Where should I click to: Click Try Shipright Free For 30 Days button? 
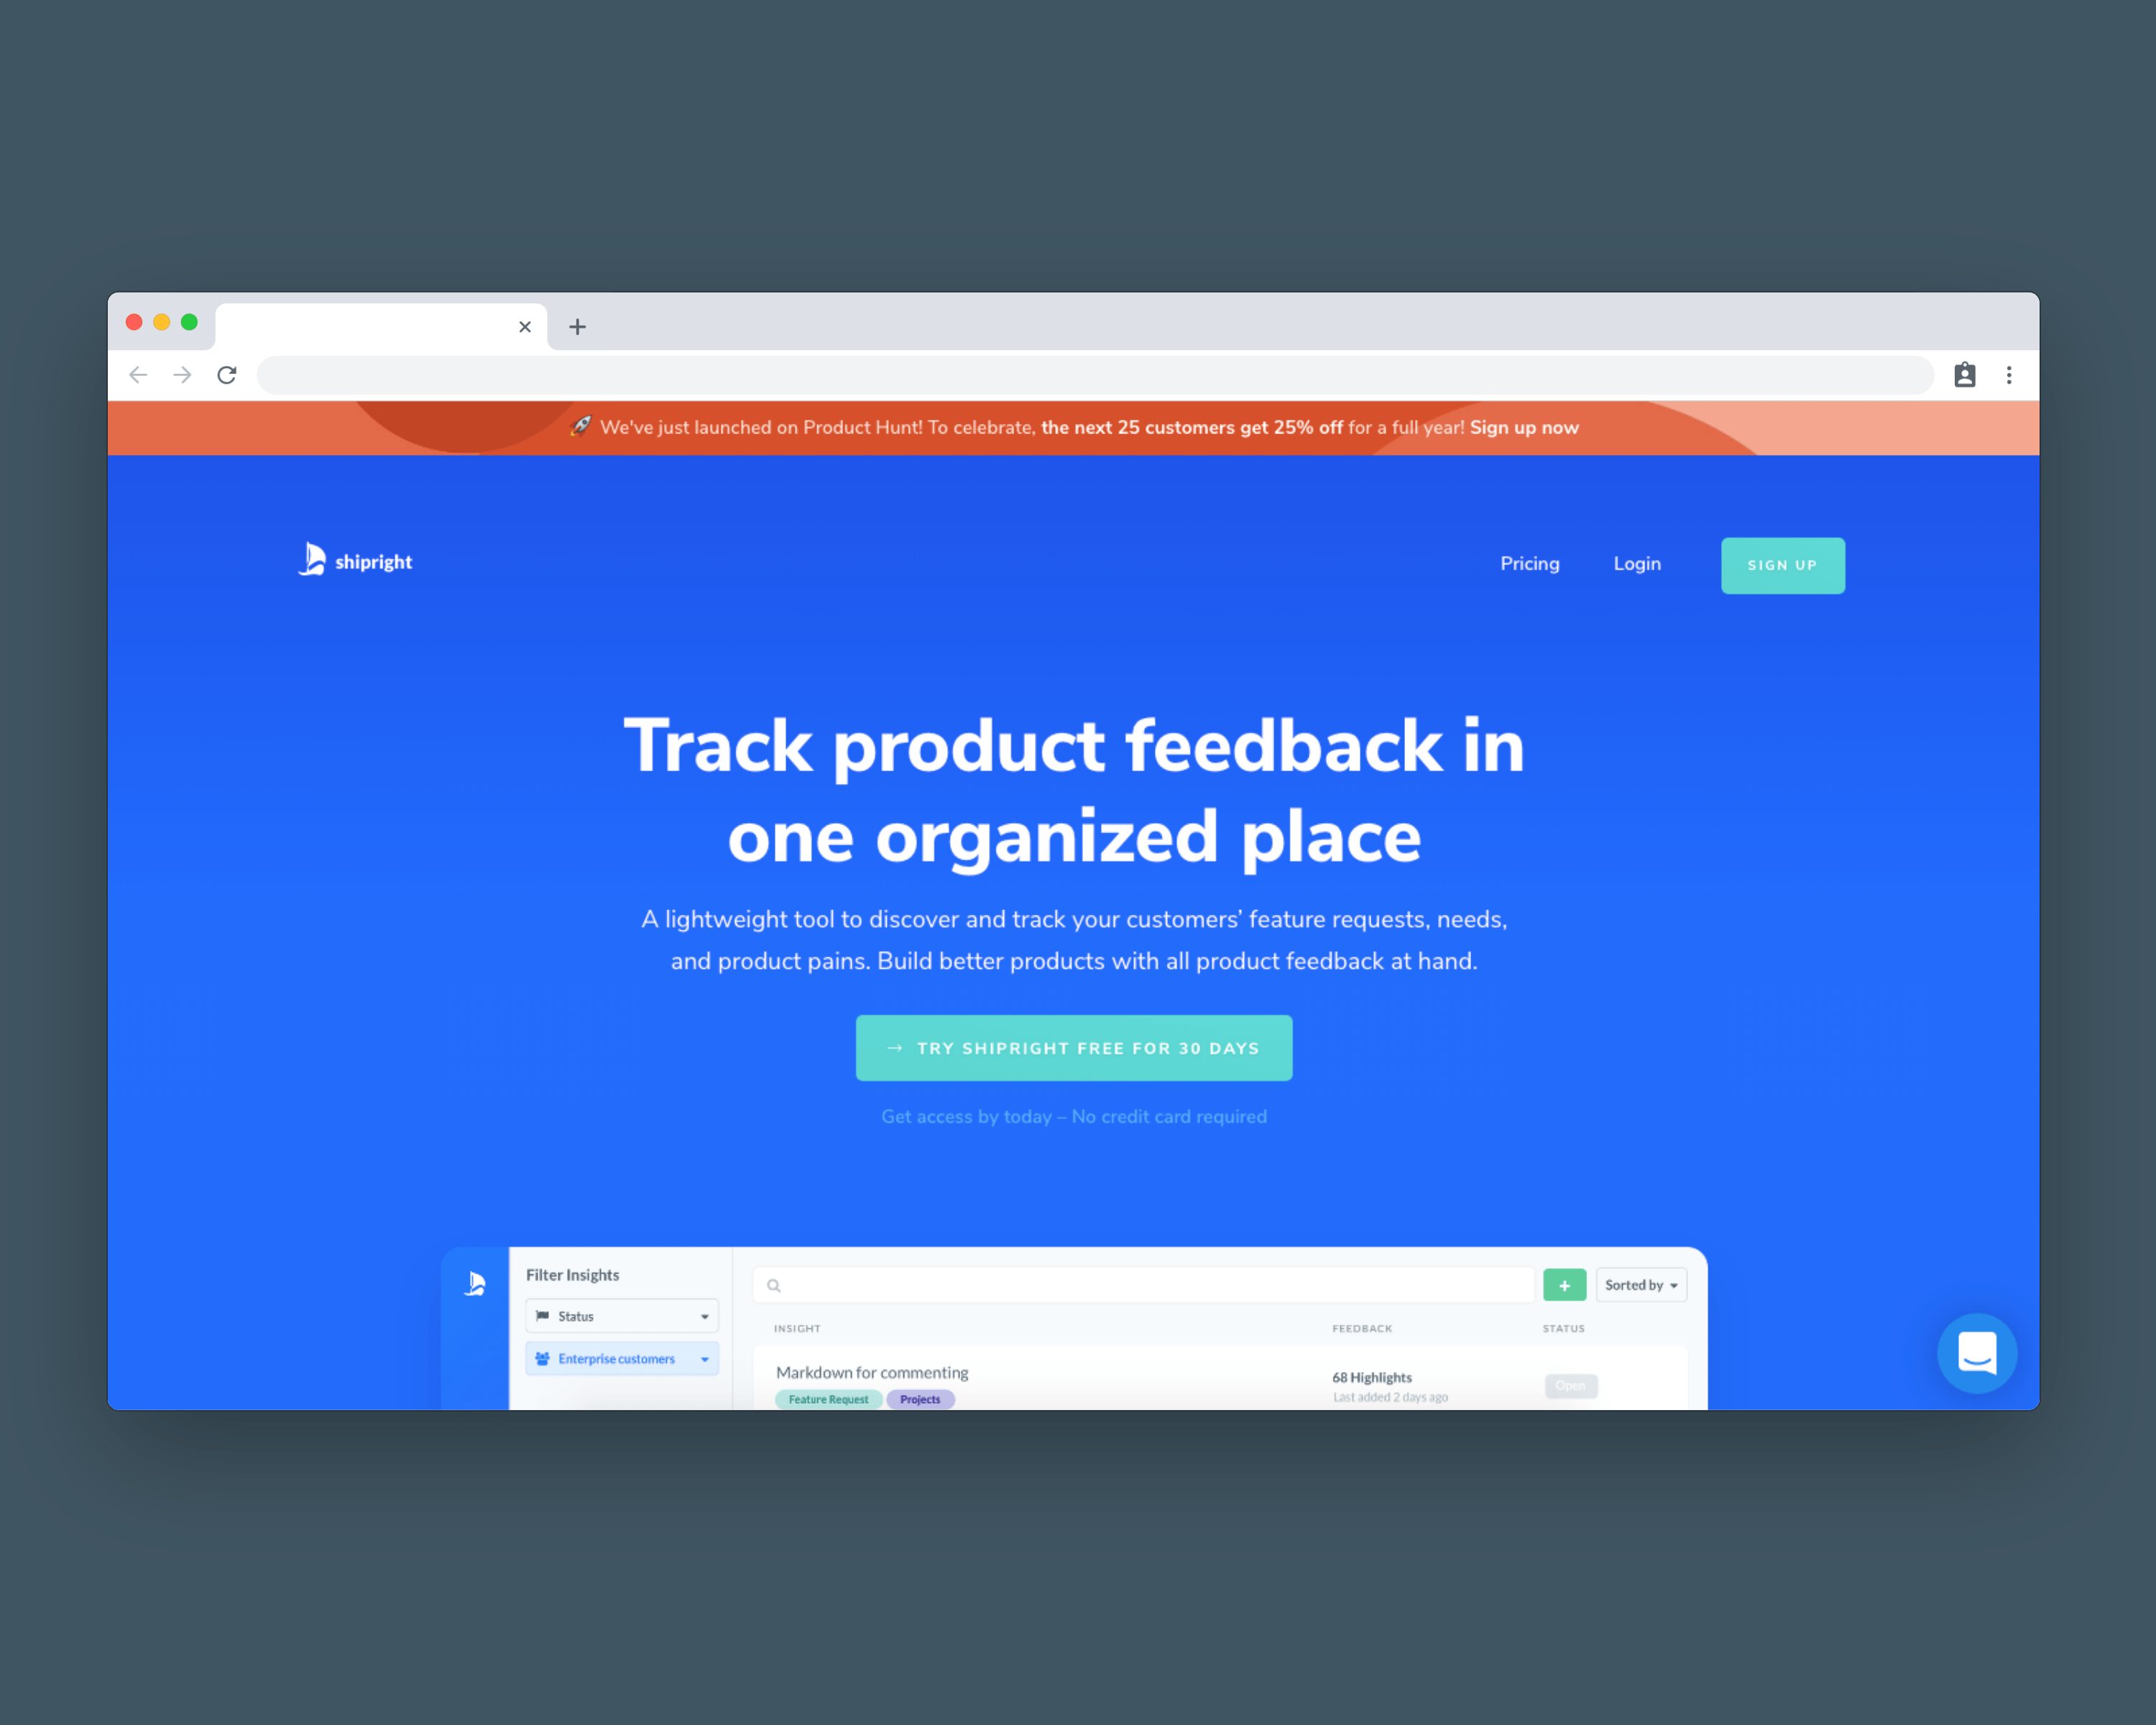pyautogui.click(x=1075, y=1049)
